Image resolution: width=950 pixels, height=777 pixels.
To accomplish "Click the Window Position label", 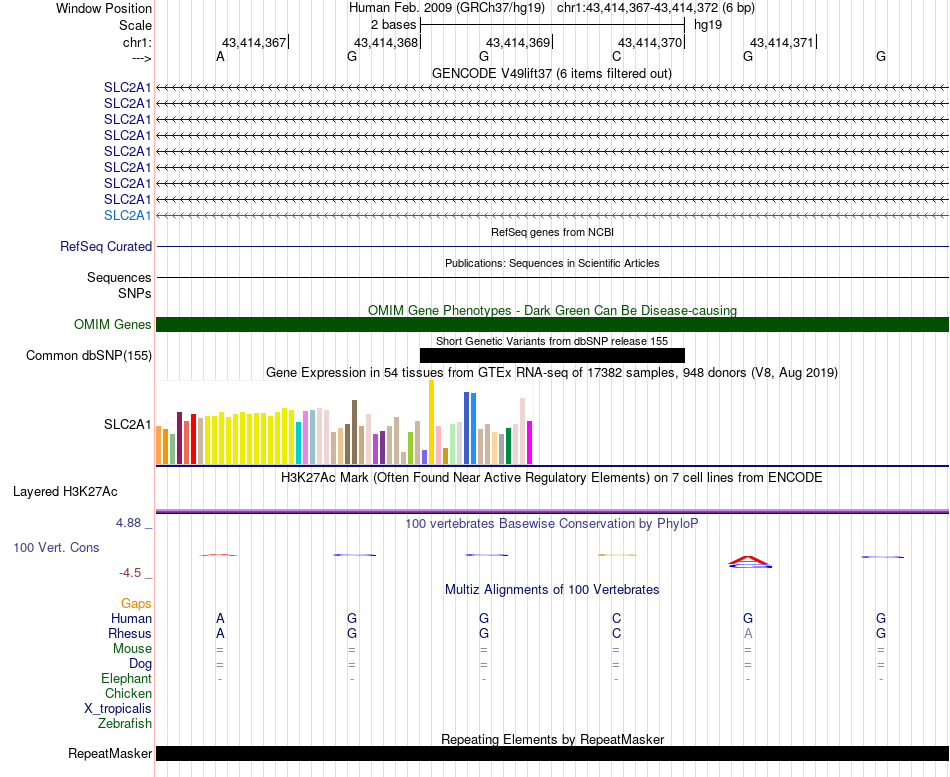I will click(x=104, y=8).
